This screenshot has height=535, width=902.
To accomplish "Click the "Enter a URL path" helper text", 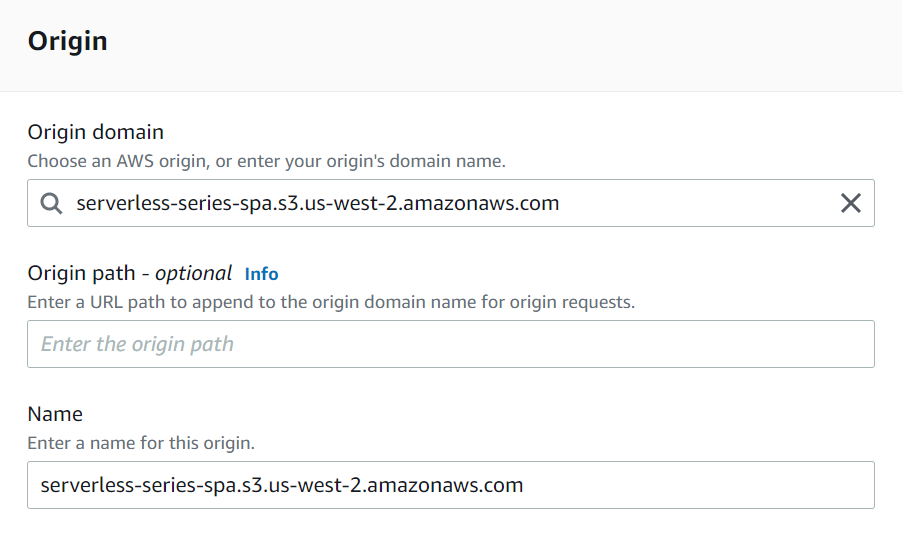I will 330,301.
